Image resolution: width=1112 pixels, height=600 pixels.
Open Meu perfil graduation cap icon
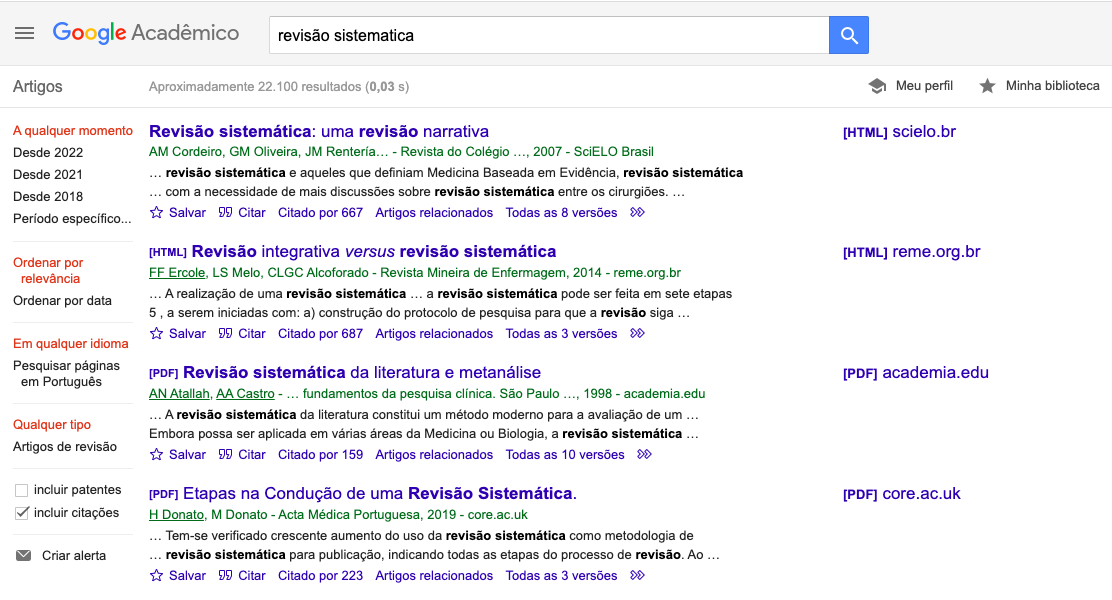point(878,86)
